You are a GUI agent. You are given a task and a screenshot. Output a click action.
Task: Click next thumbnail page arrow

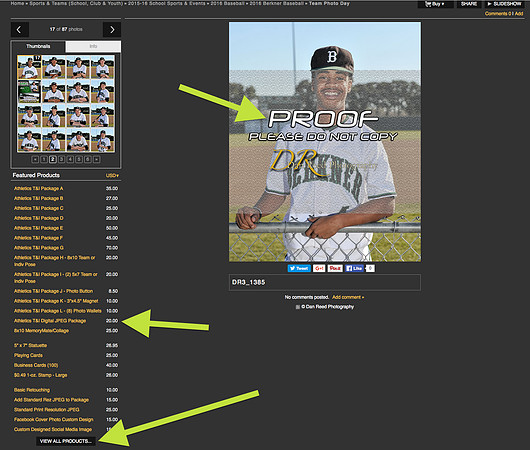pyautogui.click(x=97, y=159)
